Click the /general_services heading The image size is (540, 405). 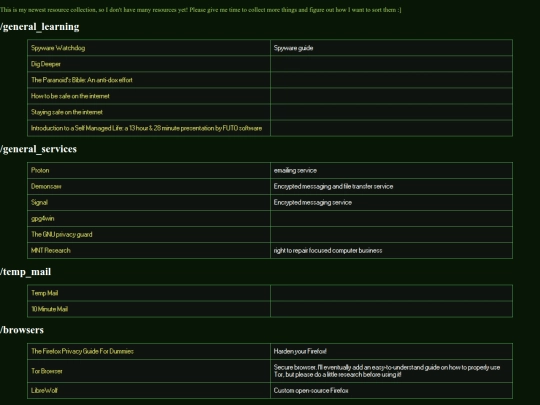tap(38, 149)
